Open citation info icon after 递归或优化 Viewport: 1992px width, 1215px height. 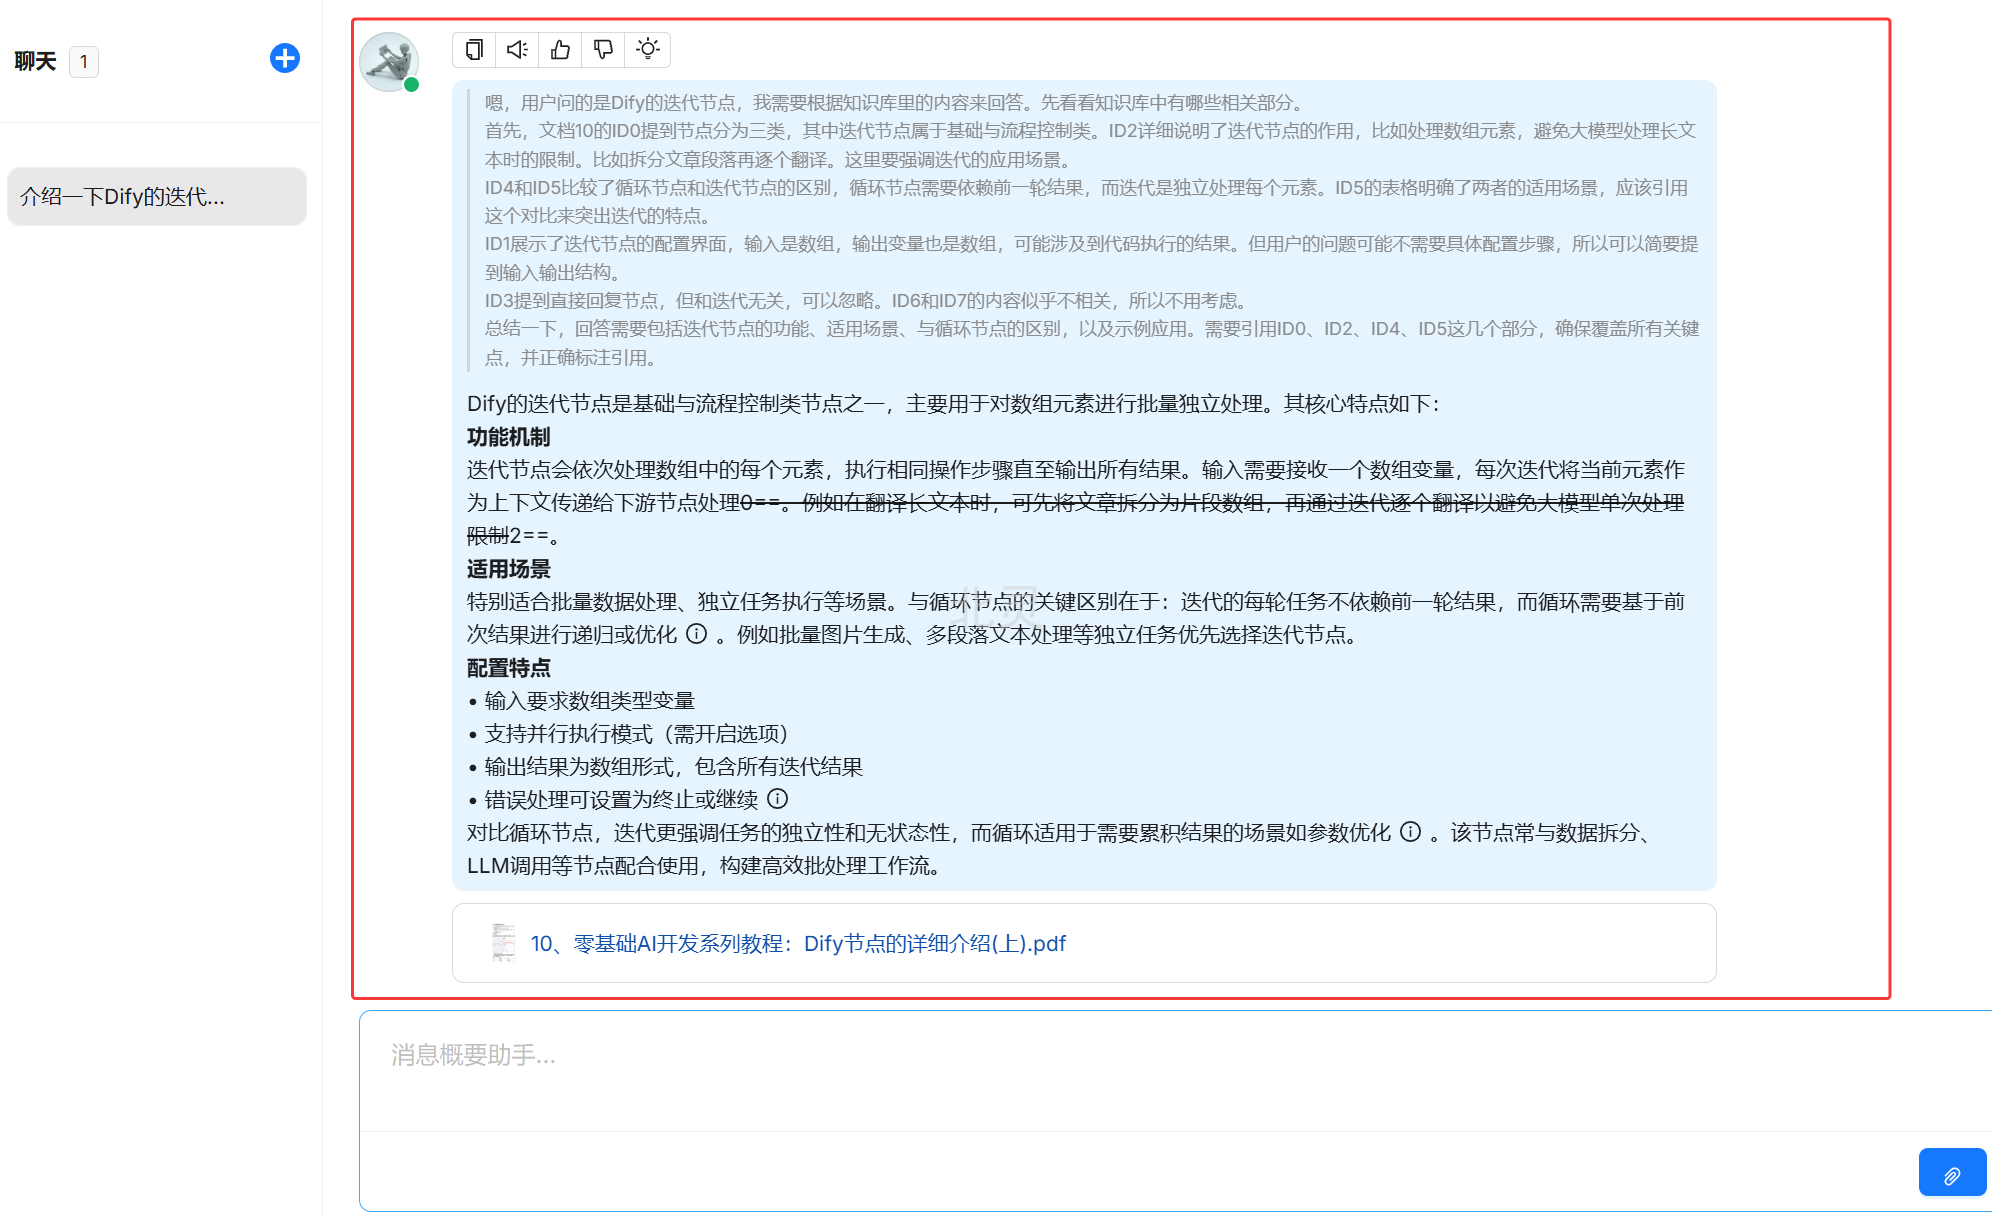click(x=696, y=634)
